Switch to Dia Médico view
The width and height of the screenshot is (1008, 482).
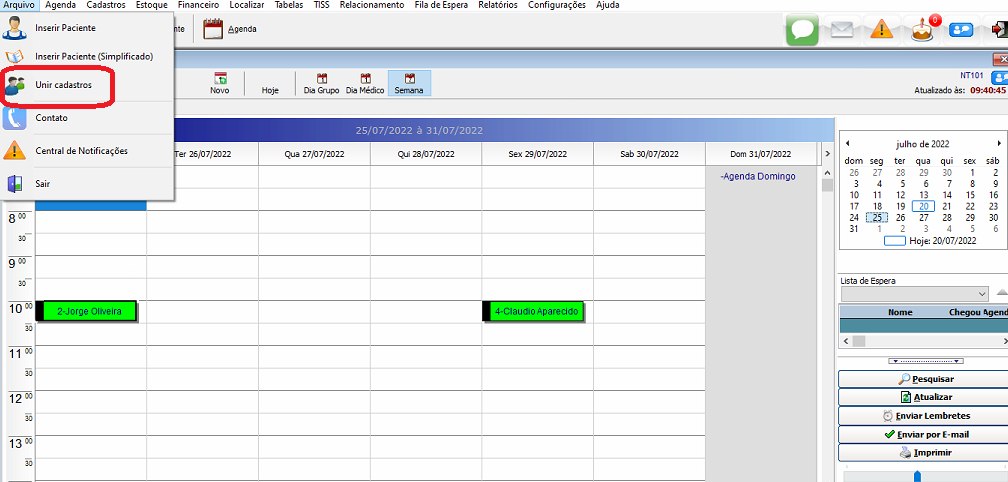tap(365, 83)
